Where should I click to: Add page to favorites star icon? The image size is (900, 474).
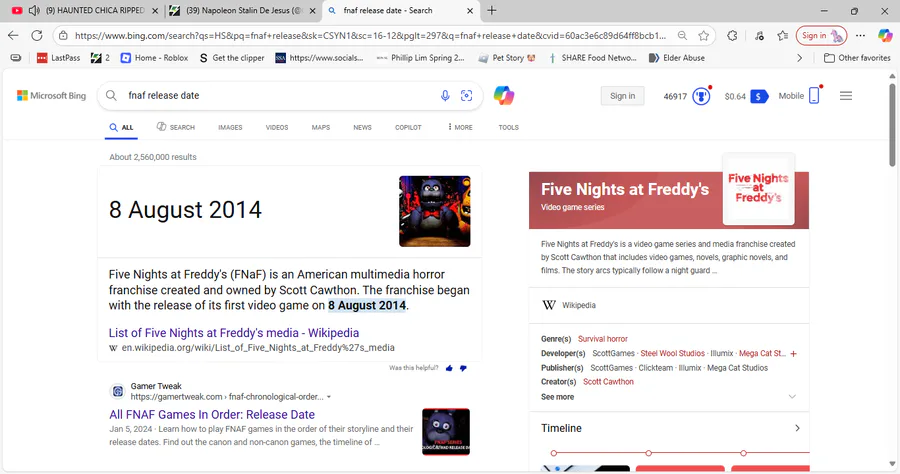[704, 36]
